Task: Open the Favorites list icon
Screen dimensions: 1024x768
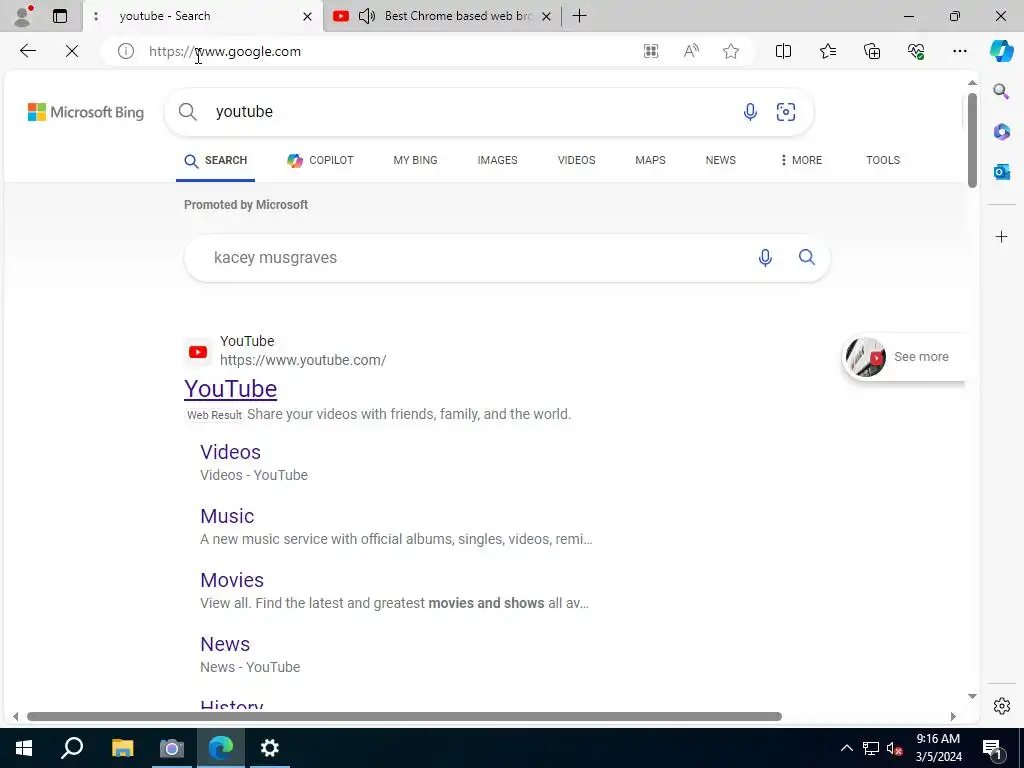Action: [827, 51]
